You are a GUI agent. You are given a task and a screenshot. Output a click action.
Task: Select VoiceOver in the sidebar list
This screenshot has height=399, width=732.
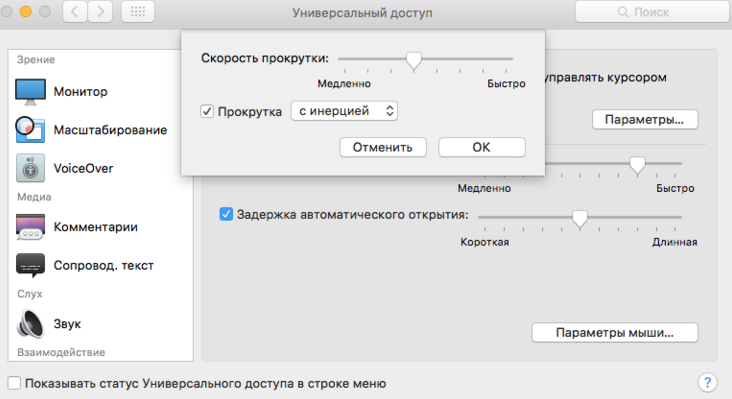coord(100,168)
